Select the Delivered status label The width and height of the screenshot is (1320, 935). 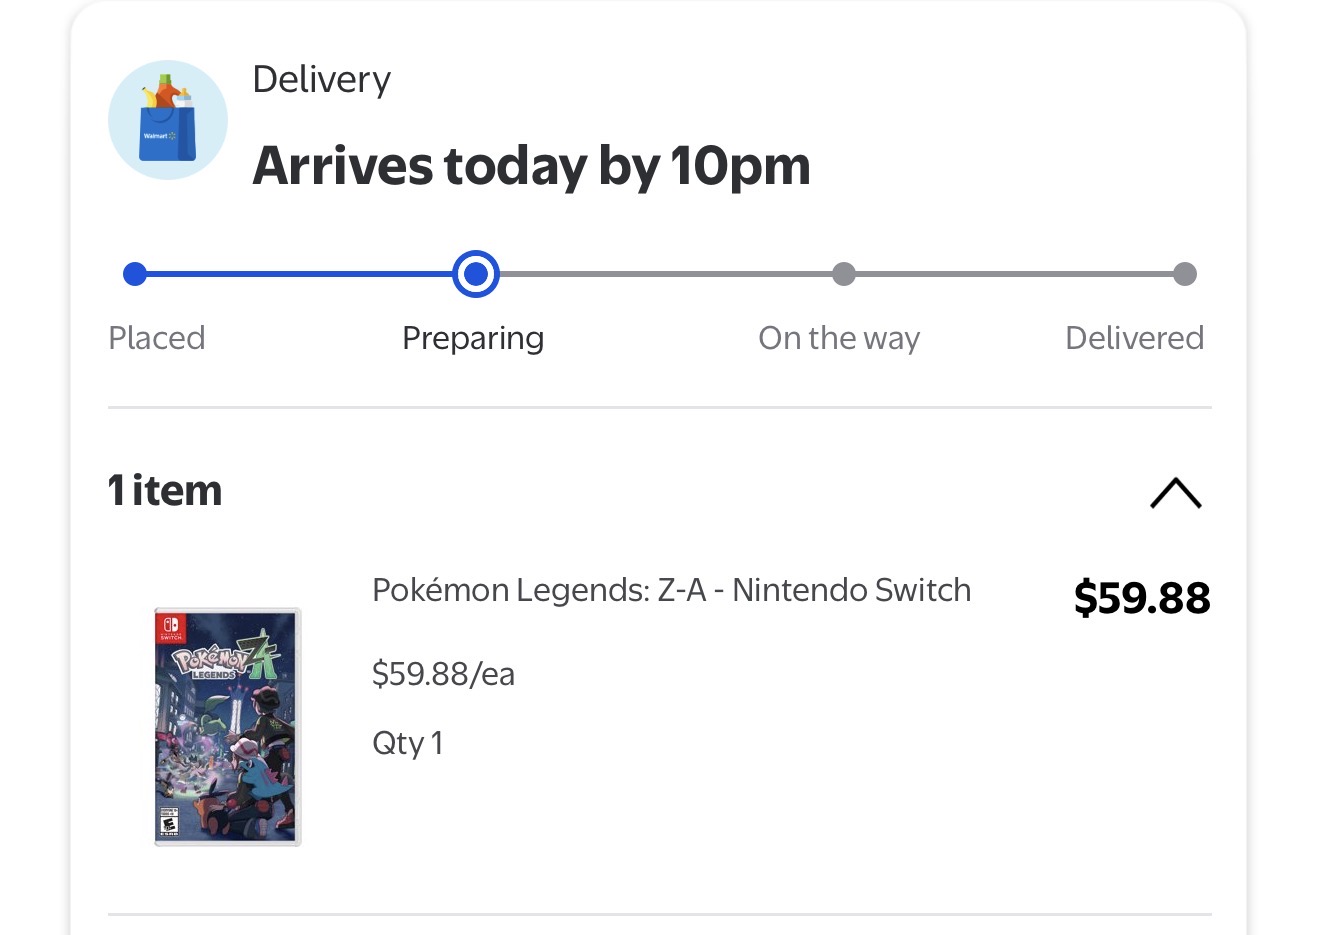pyautogui.click(x=1134, y=338)
